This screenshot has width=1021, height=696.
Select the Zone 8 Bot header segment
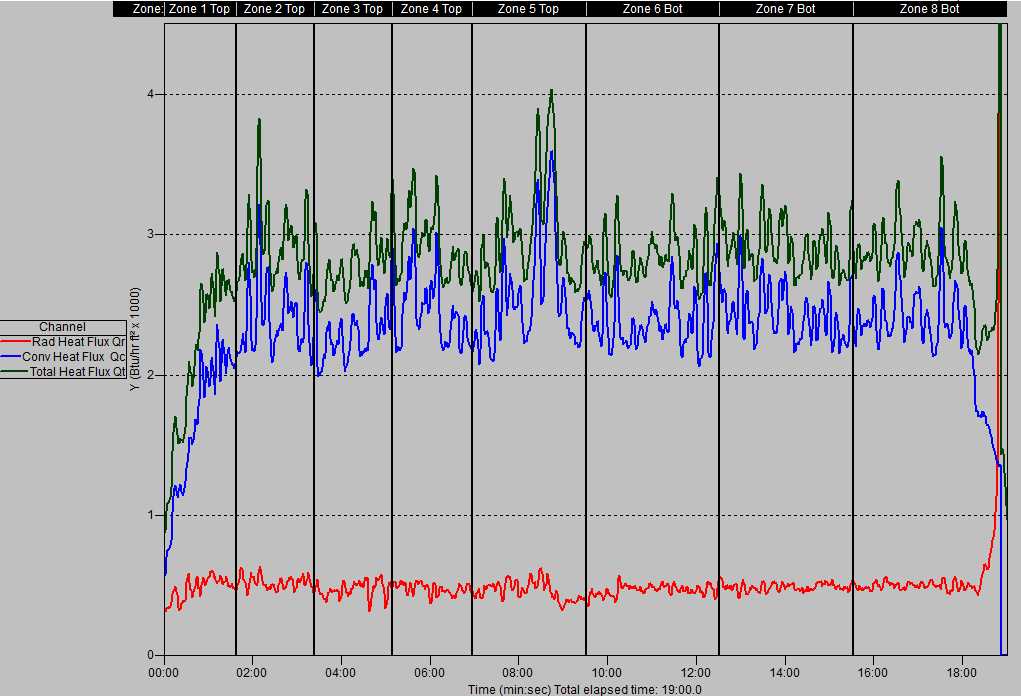(x=929, y=9)
